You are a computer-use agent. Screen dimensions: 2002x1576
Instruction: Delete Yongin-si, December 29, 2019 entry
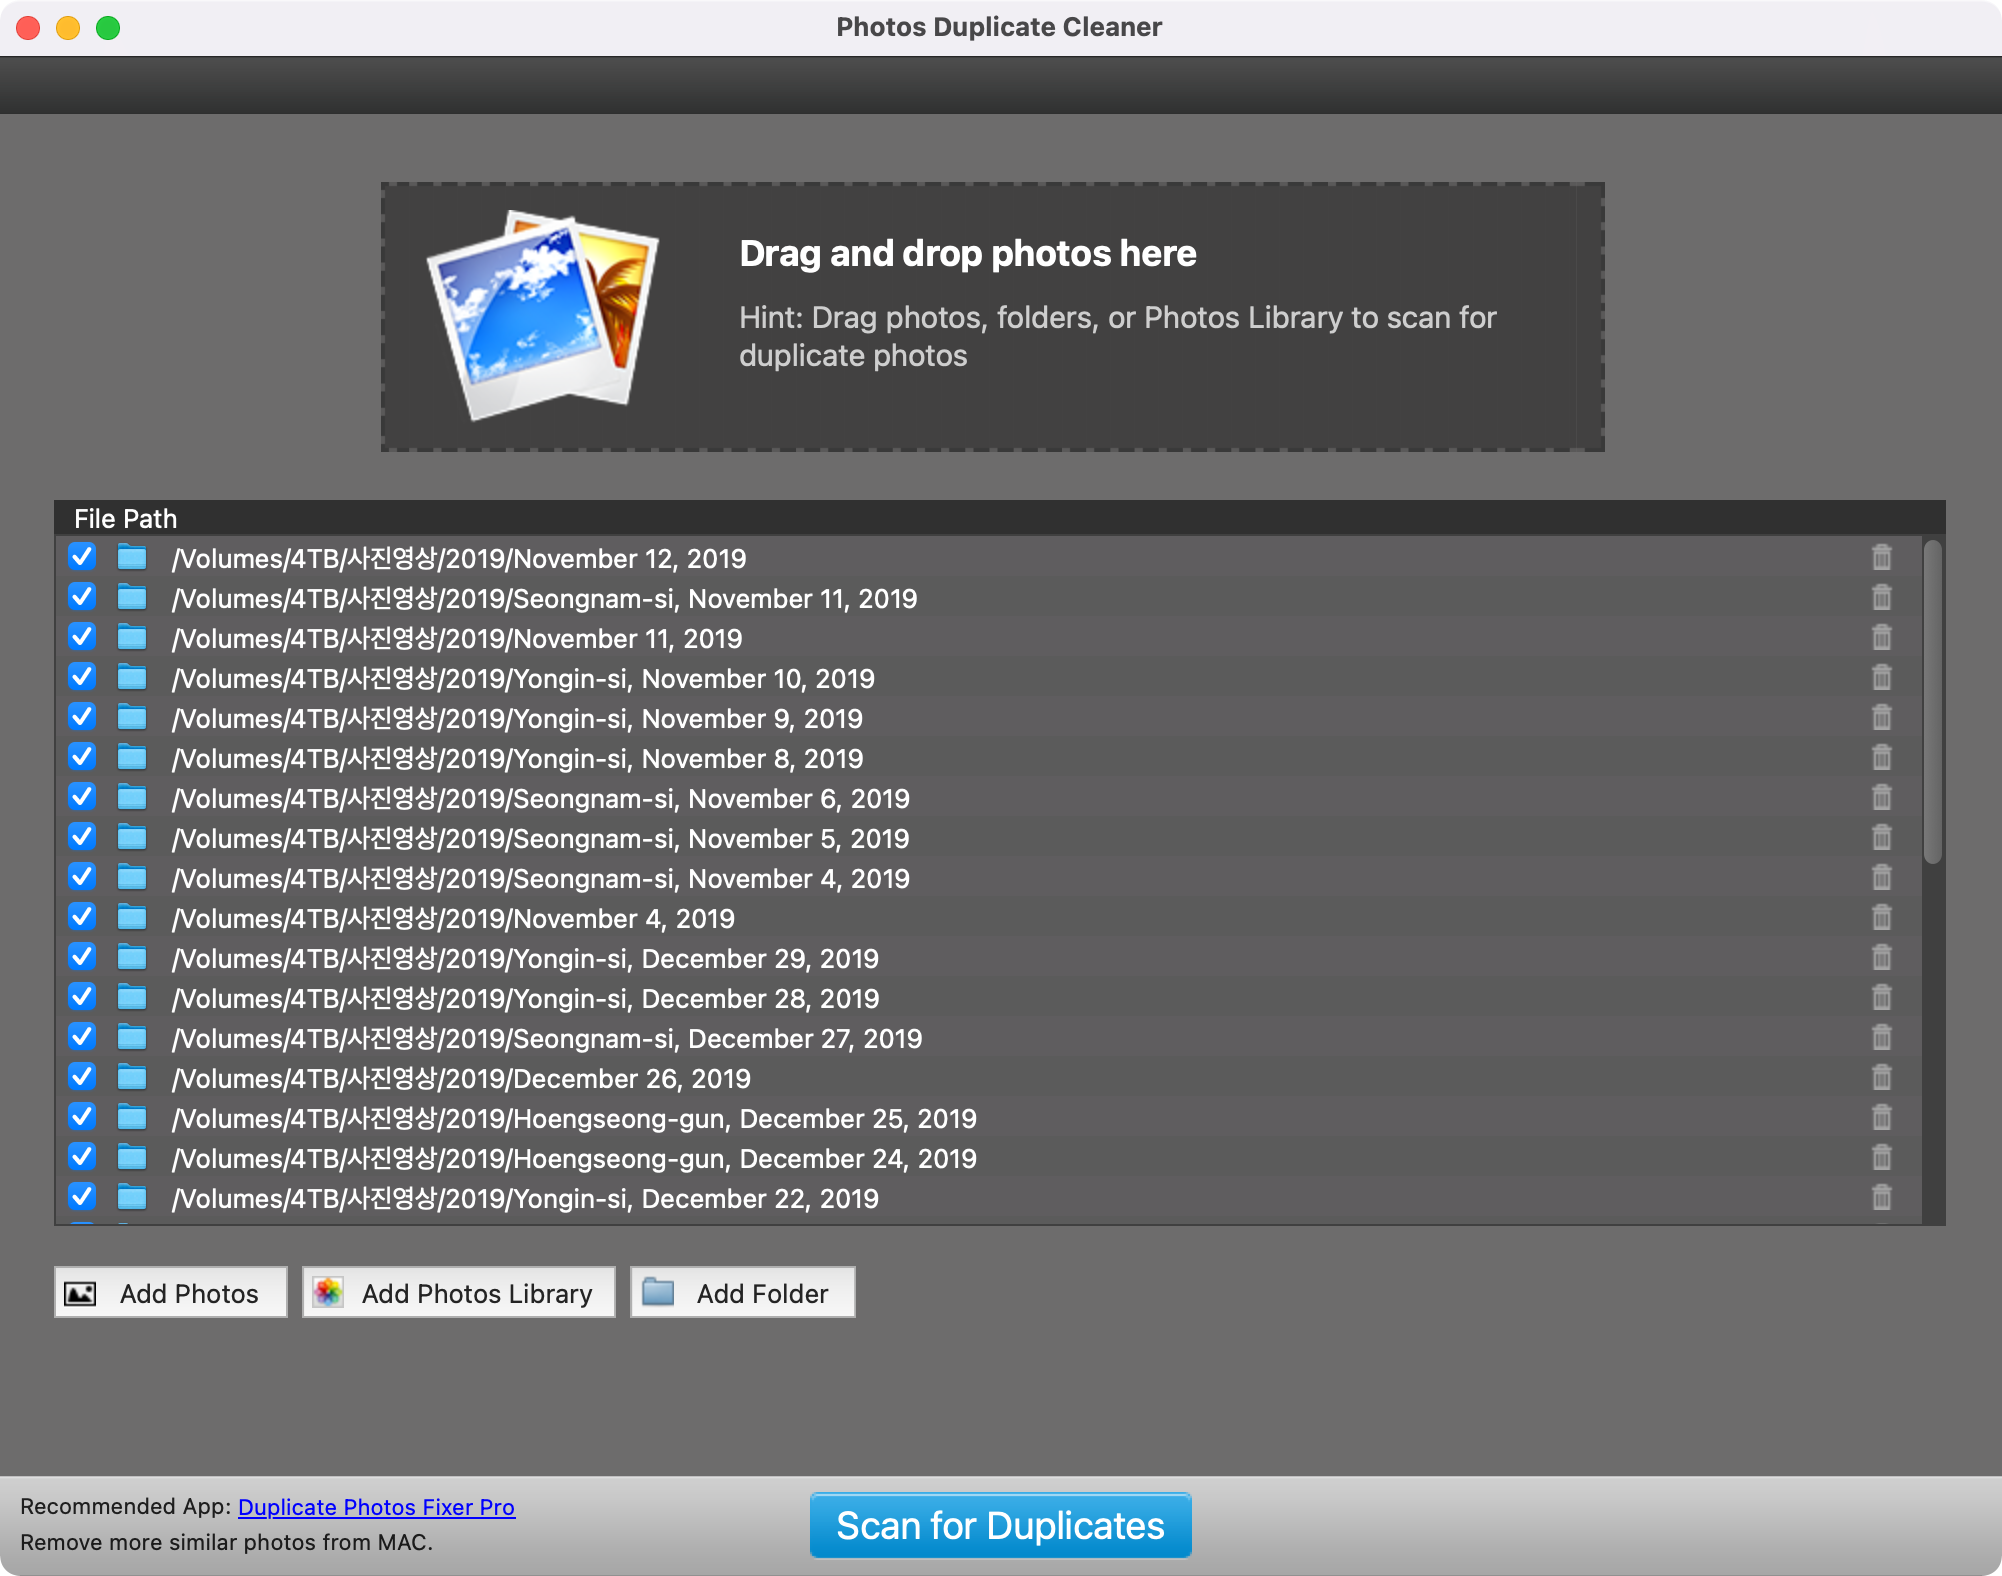(1881, 958)
